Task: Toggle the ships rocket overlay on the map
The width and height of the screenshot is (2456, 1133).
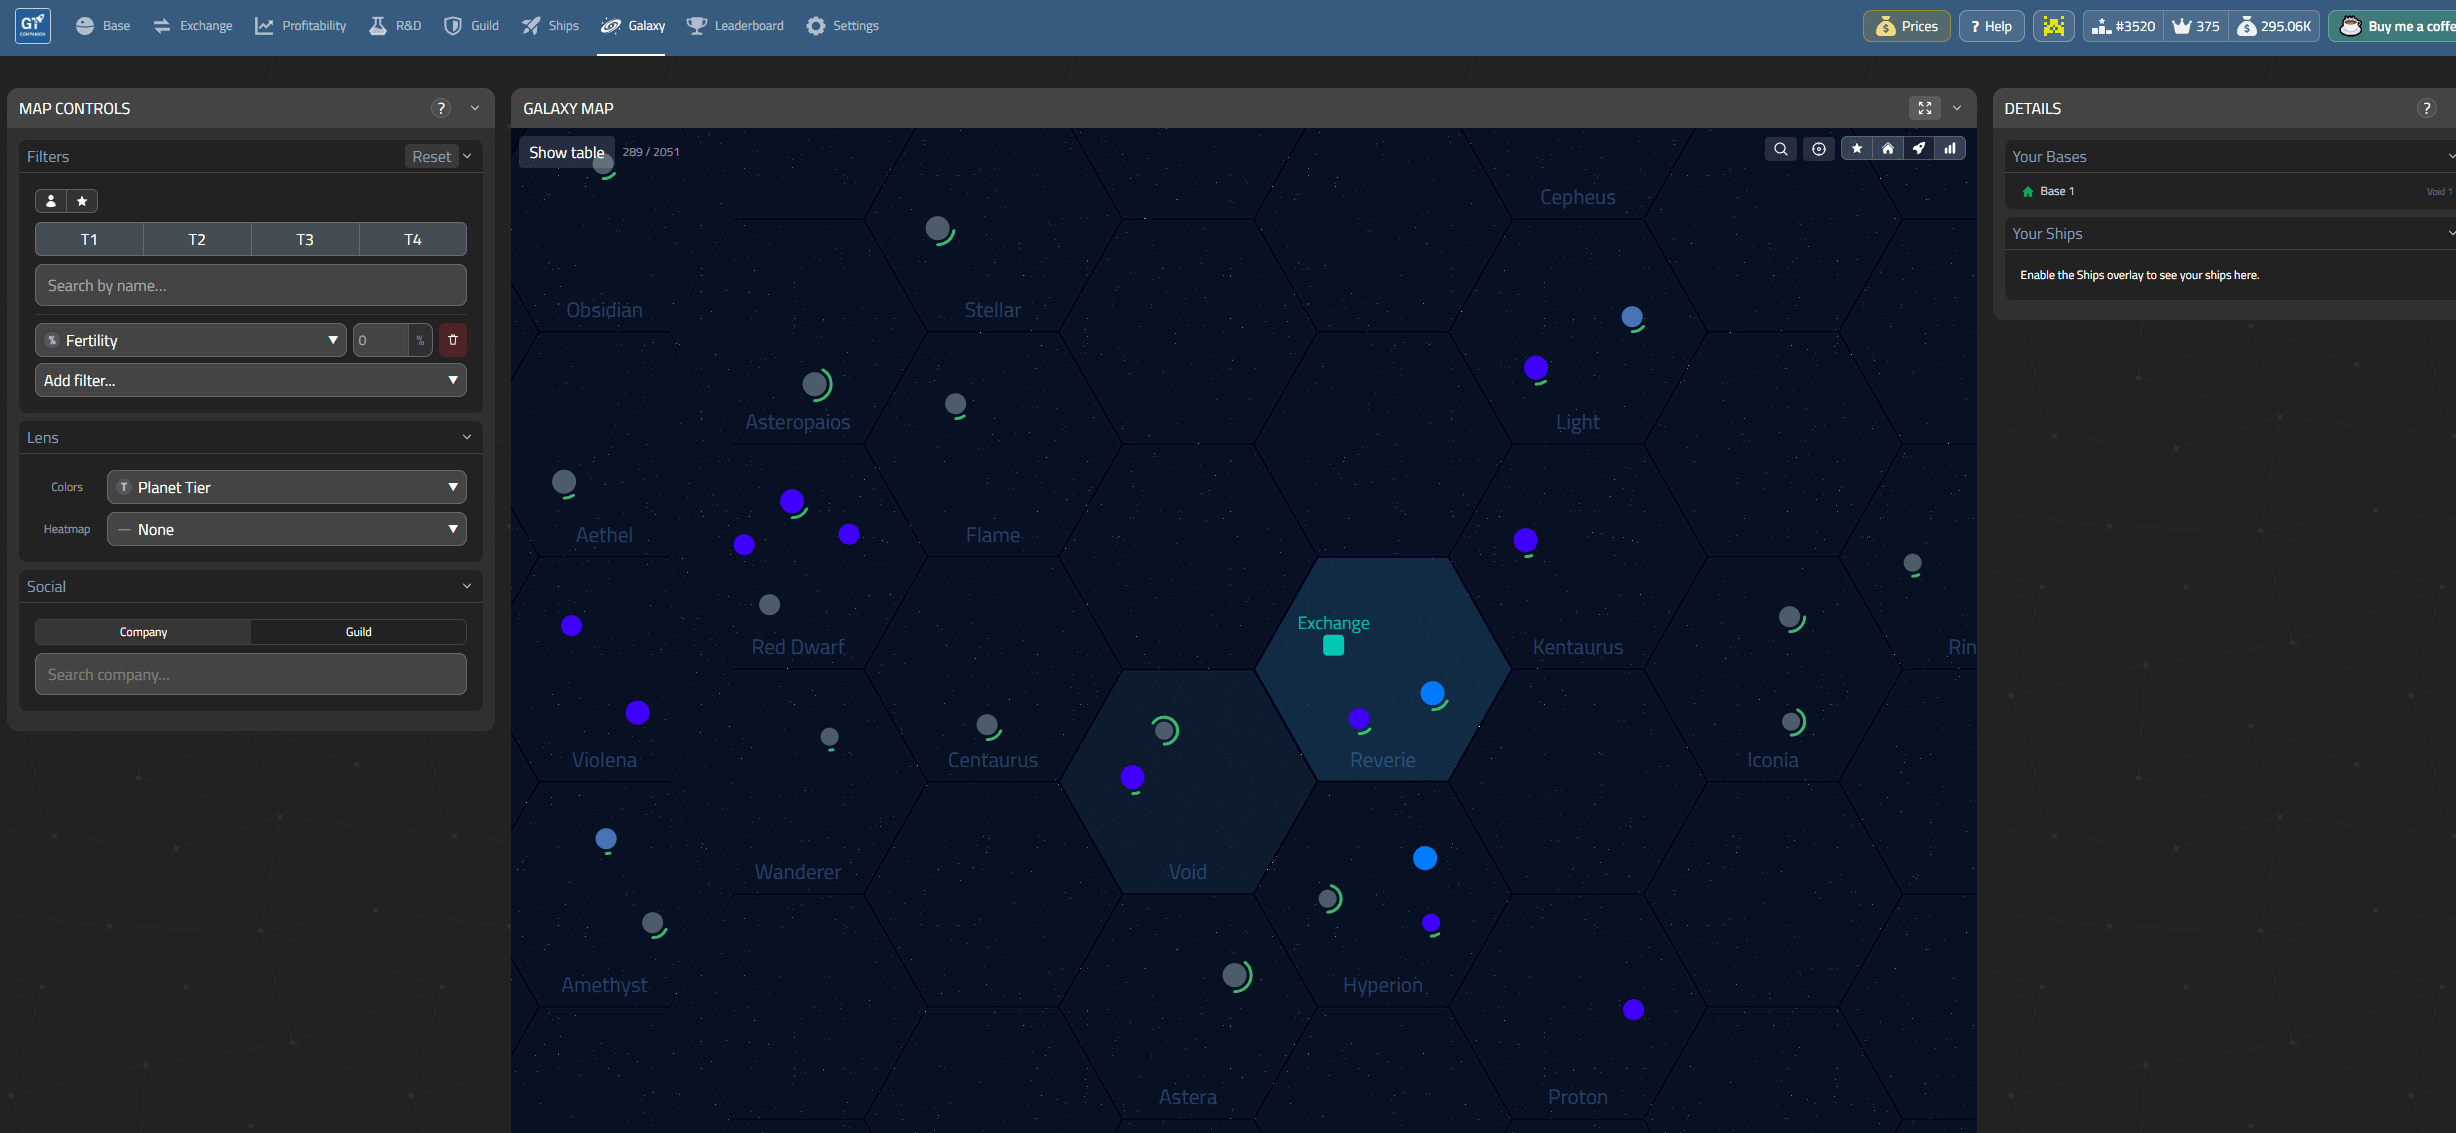Action: tap(1919, 149)
